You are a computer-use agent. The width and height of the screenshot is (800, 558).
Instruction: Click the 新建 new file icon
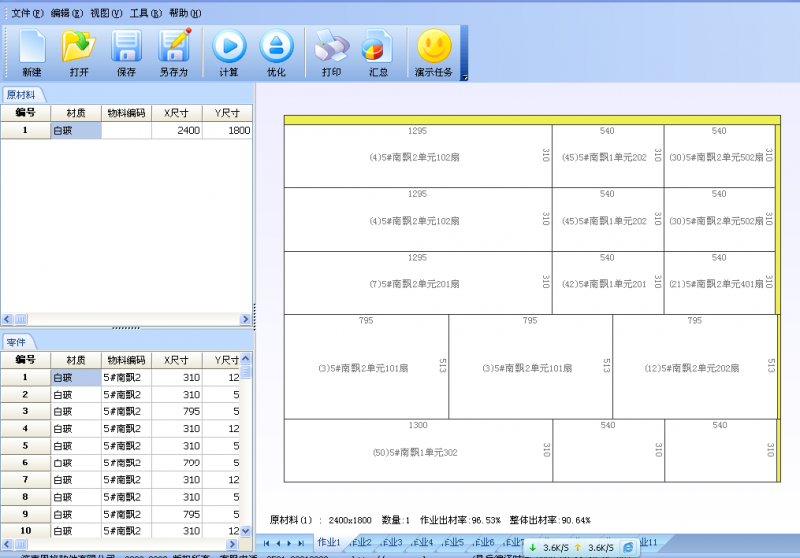[32, 52]
